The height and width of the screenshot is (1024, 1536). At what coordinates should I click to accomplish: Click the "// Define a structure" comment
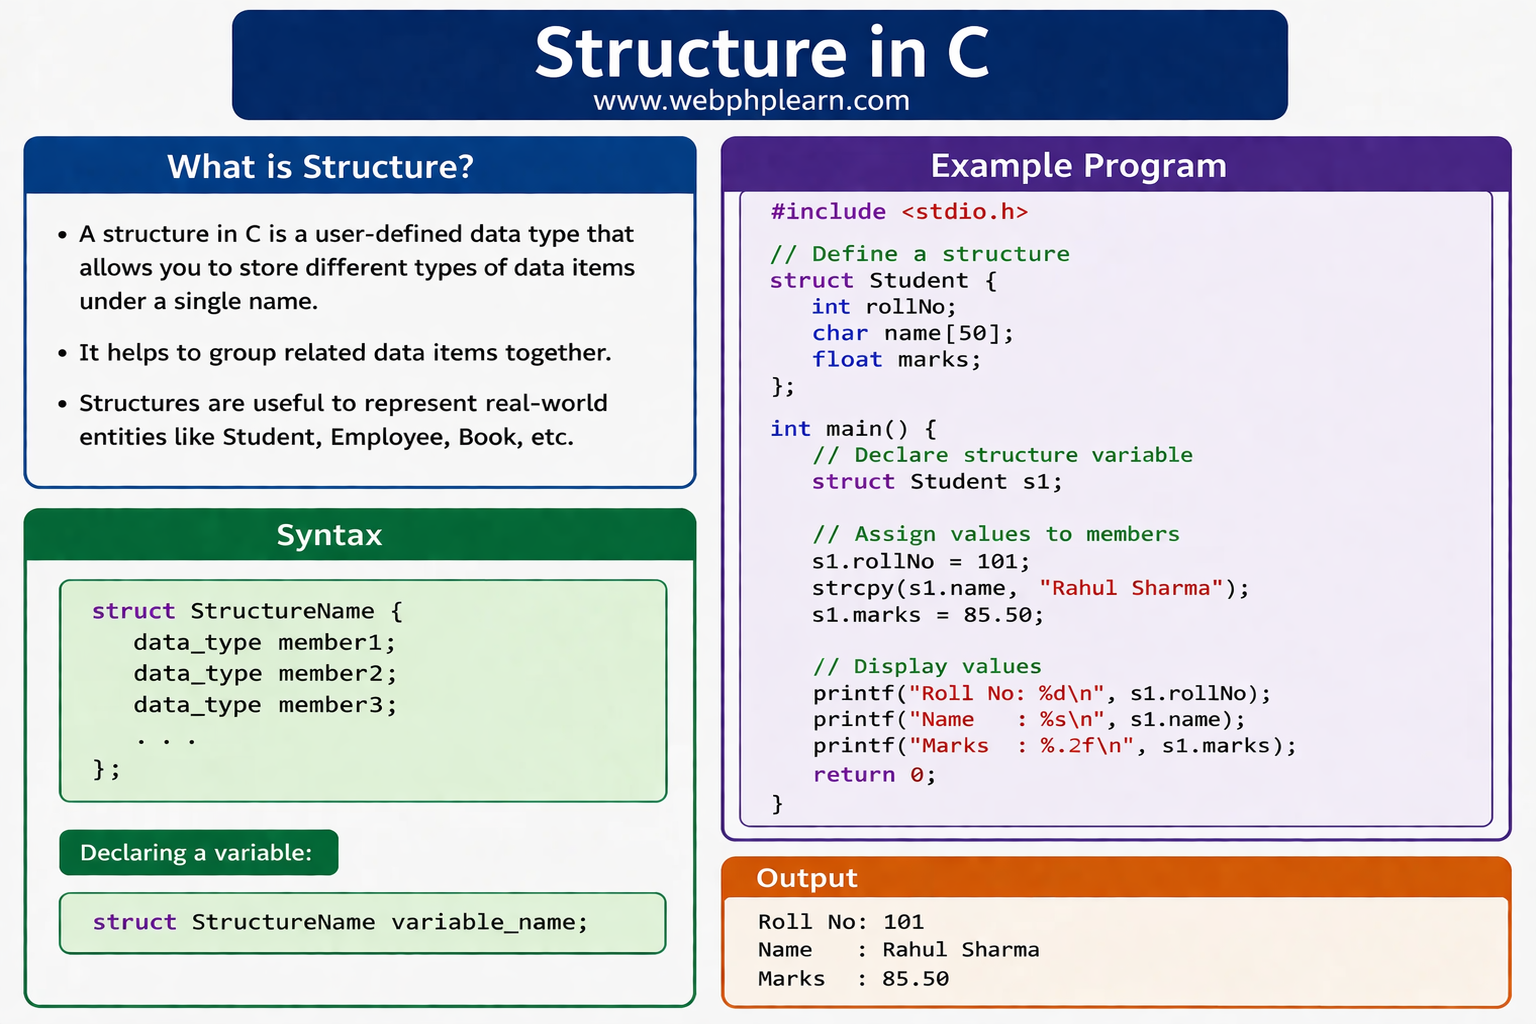coord(919,254)
